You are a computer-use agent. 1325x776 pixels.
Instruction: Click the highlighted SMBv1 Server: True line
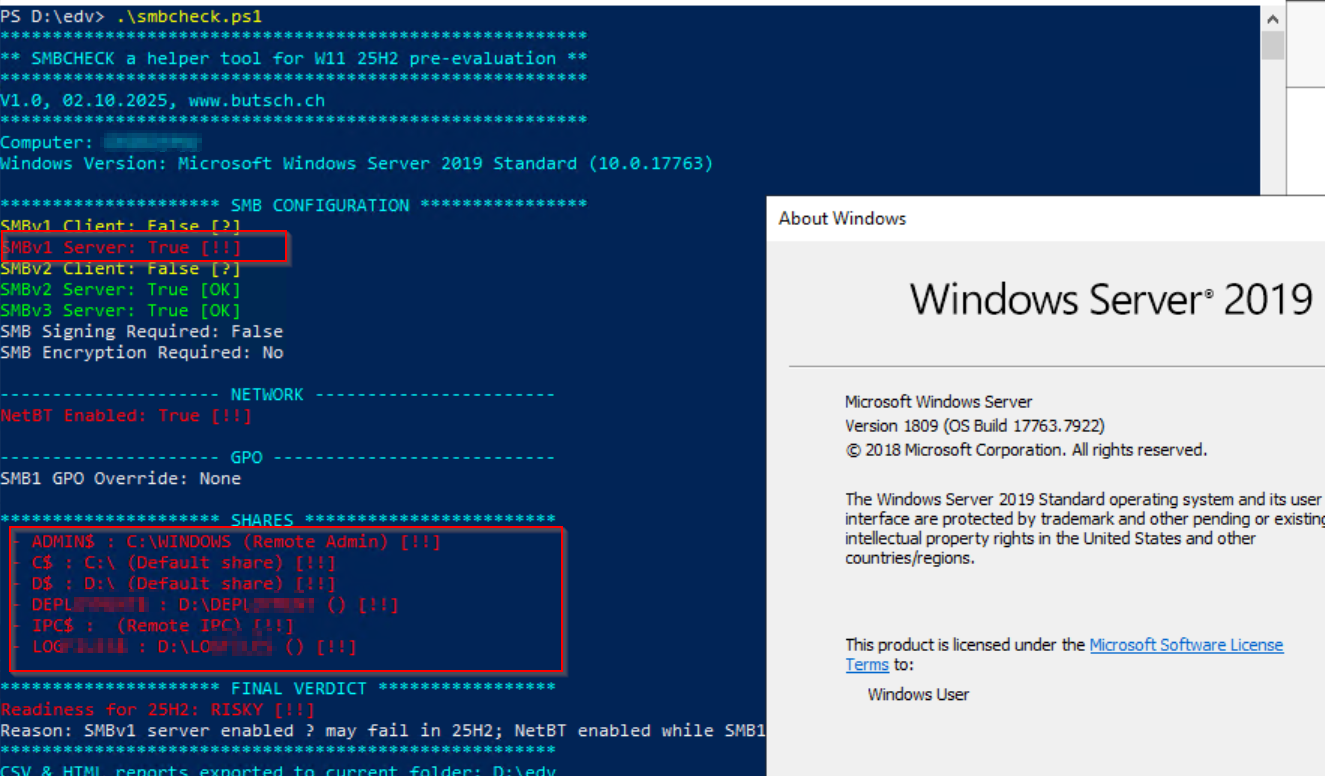121,247
